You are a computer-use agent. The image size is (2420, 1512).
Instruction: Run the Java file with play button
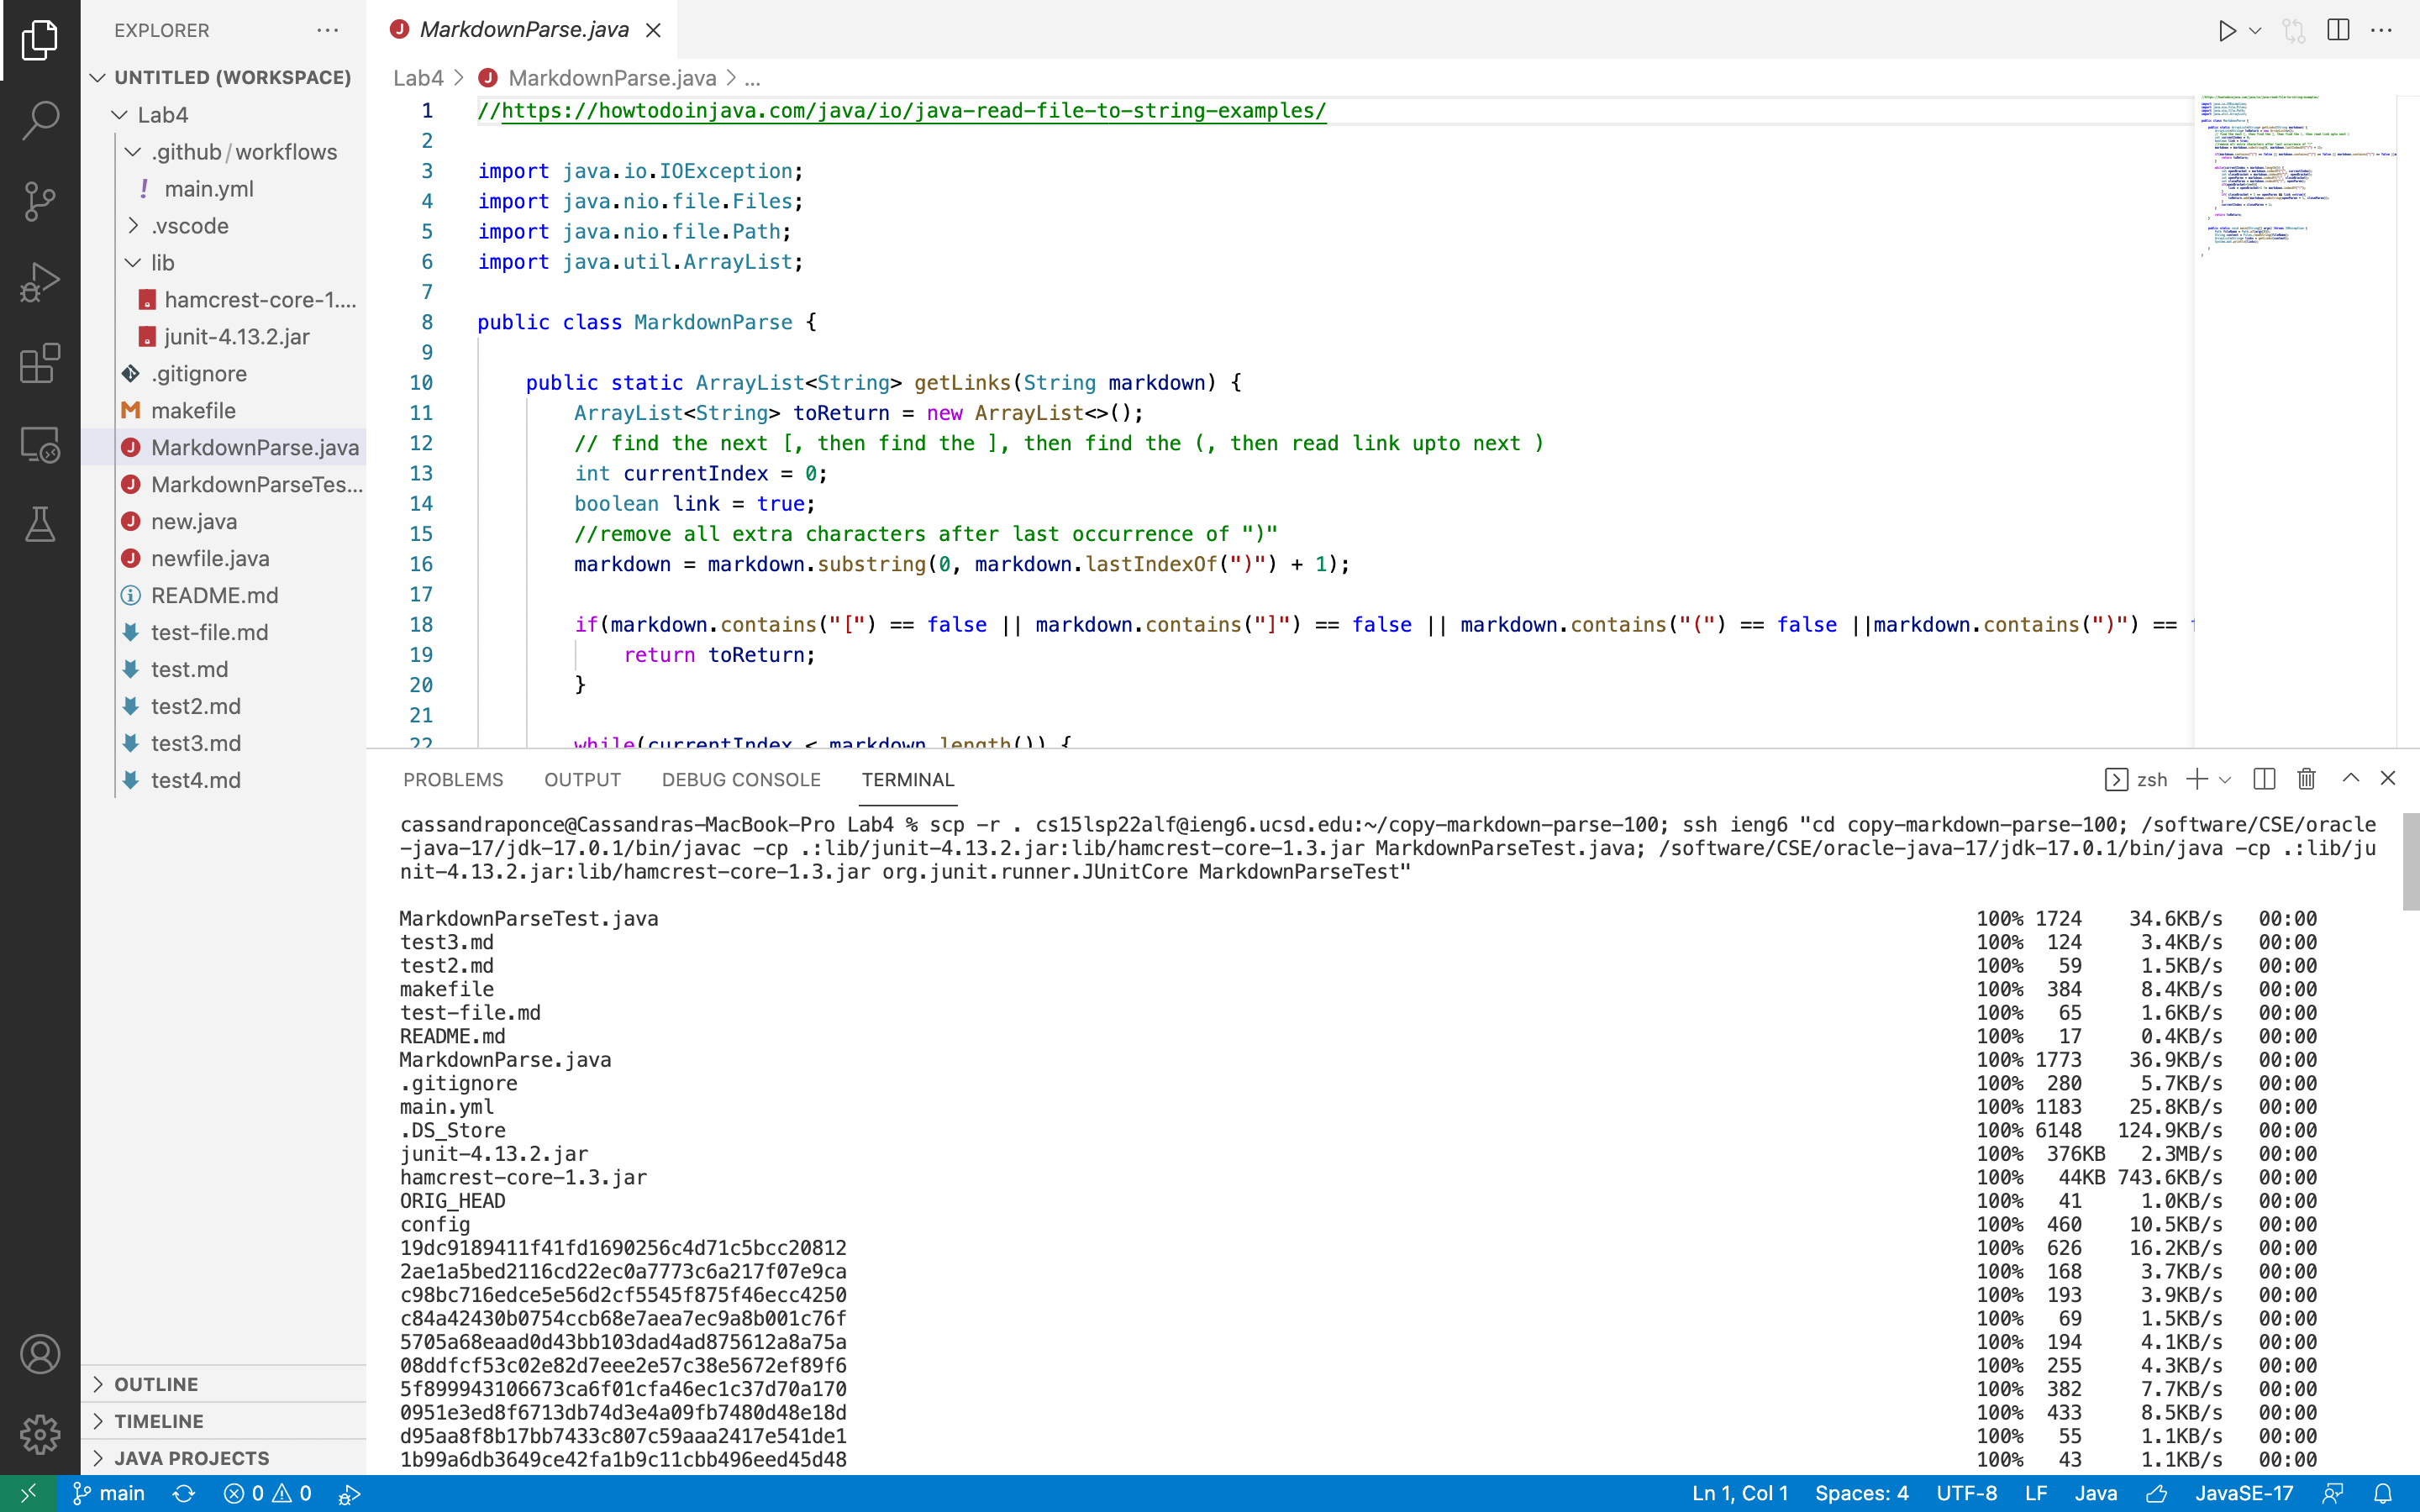pyautogui.click(x=2226, y=30)
